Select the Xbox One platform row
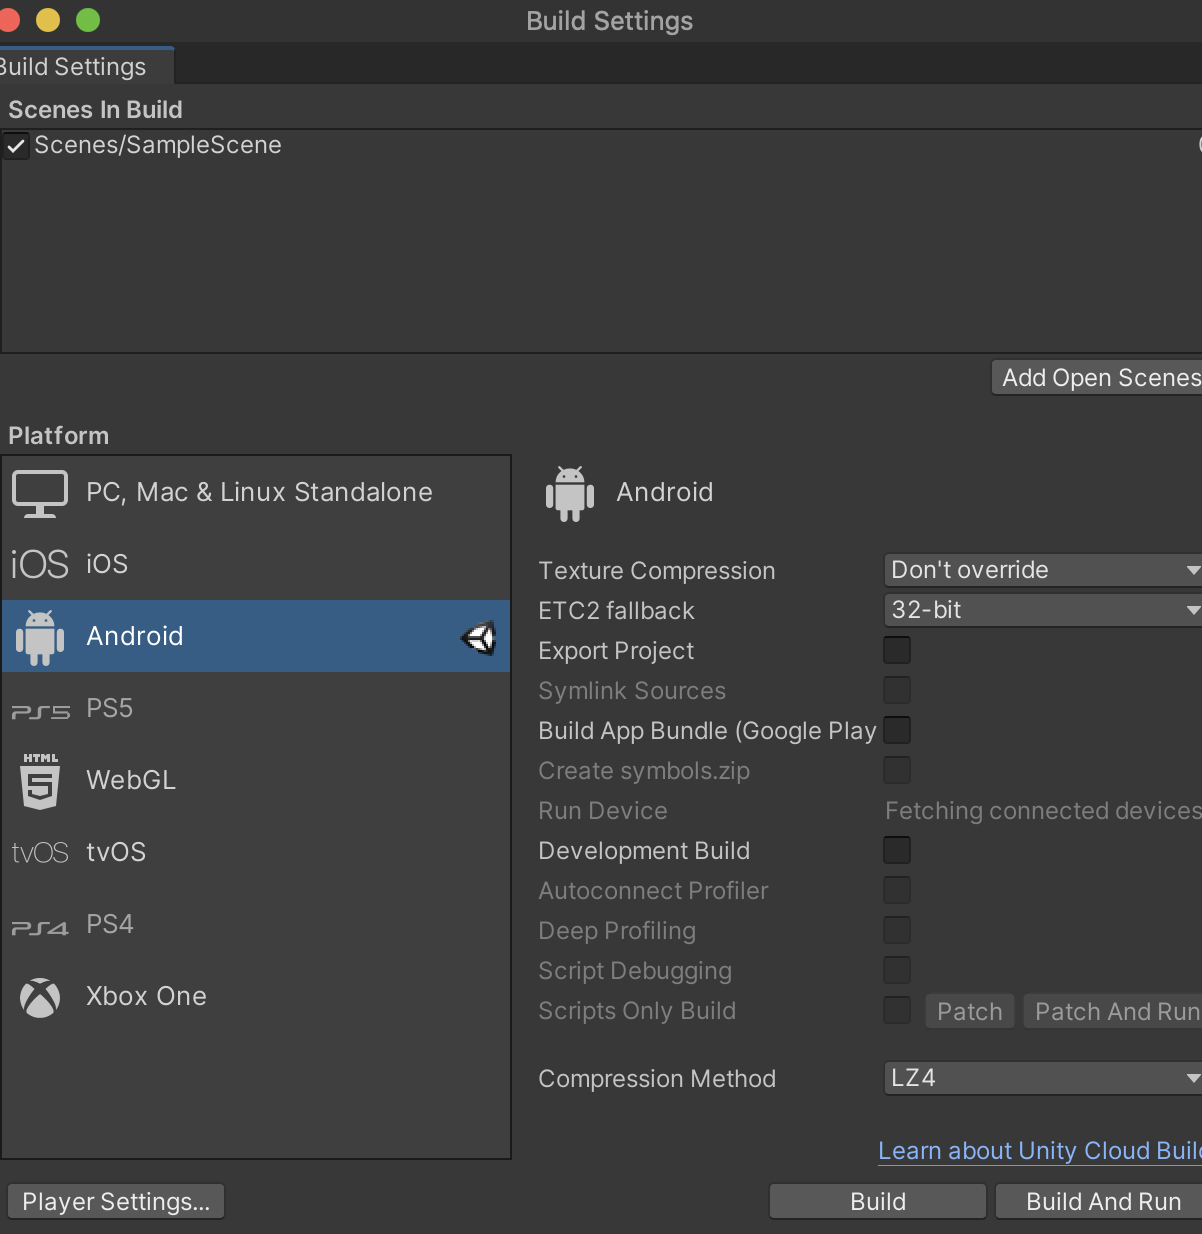Image resolution: width=1202 pixels, height=1234 pixels. pyautogui.click(x=256, y=996)
